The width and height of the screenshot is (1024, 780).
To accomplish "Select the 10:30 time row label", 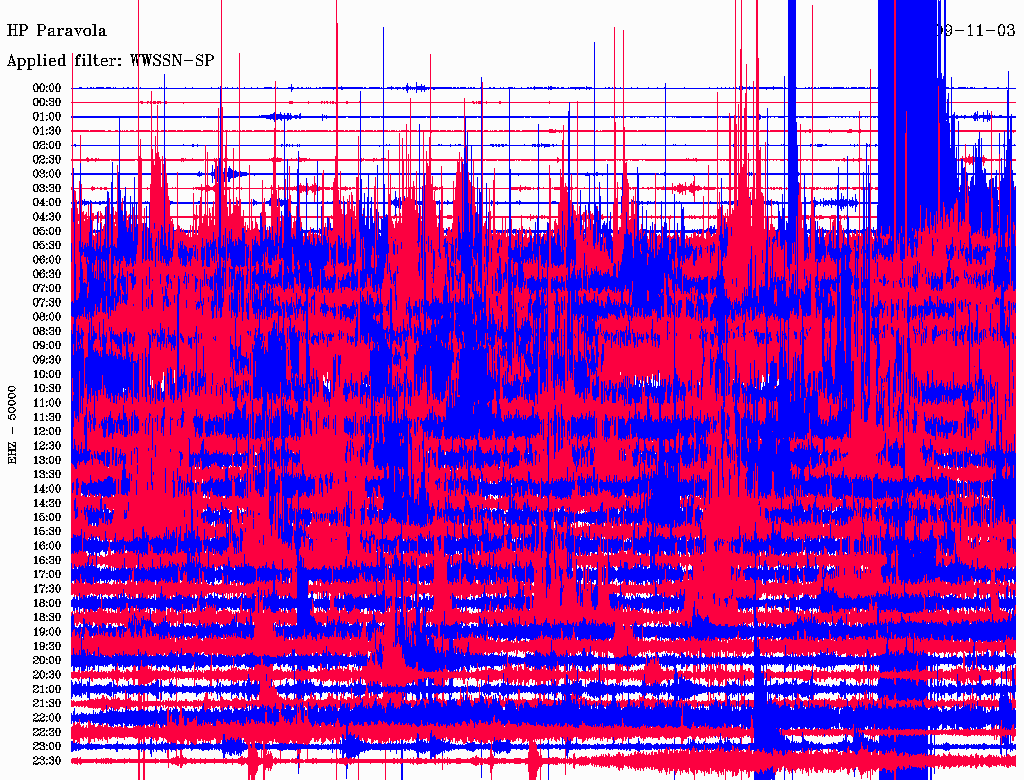I will (x=47, y=389).
